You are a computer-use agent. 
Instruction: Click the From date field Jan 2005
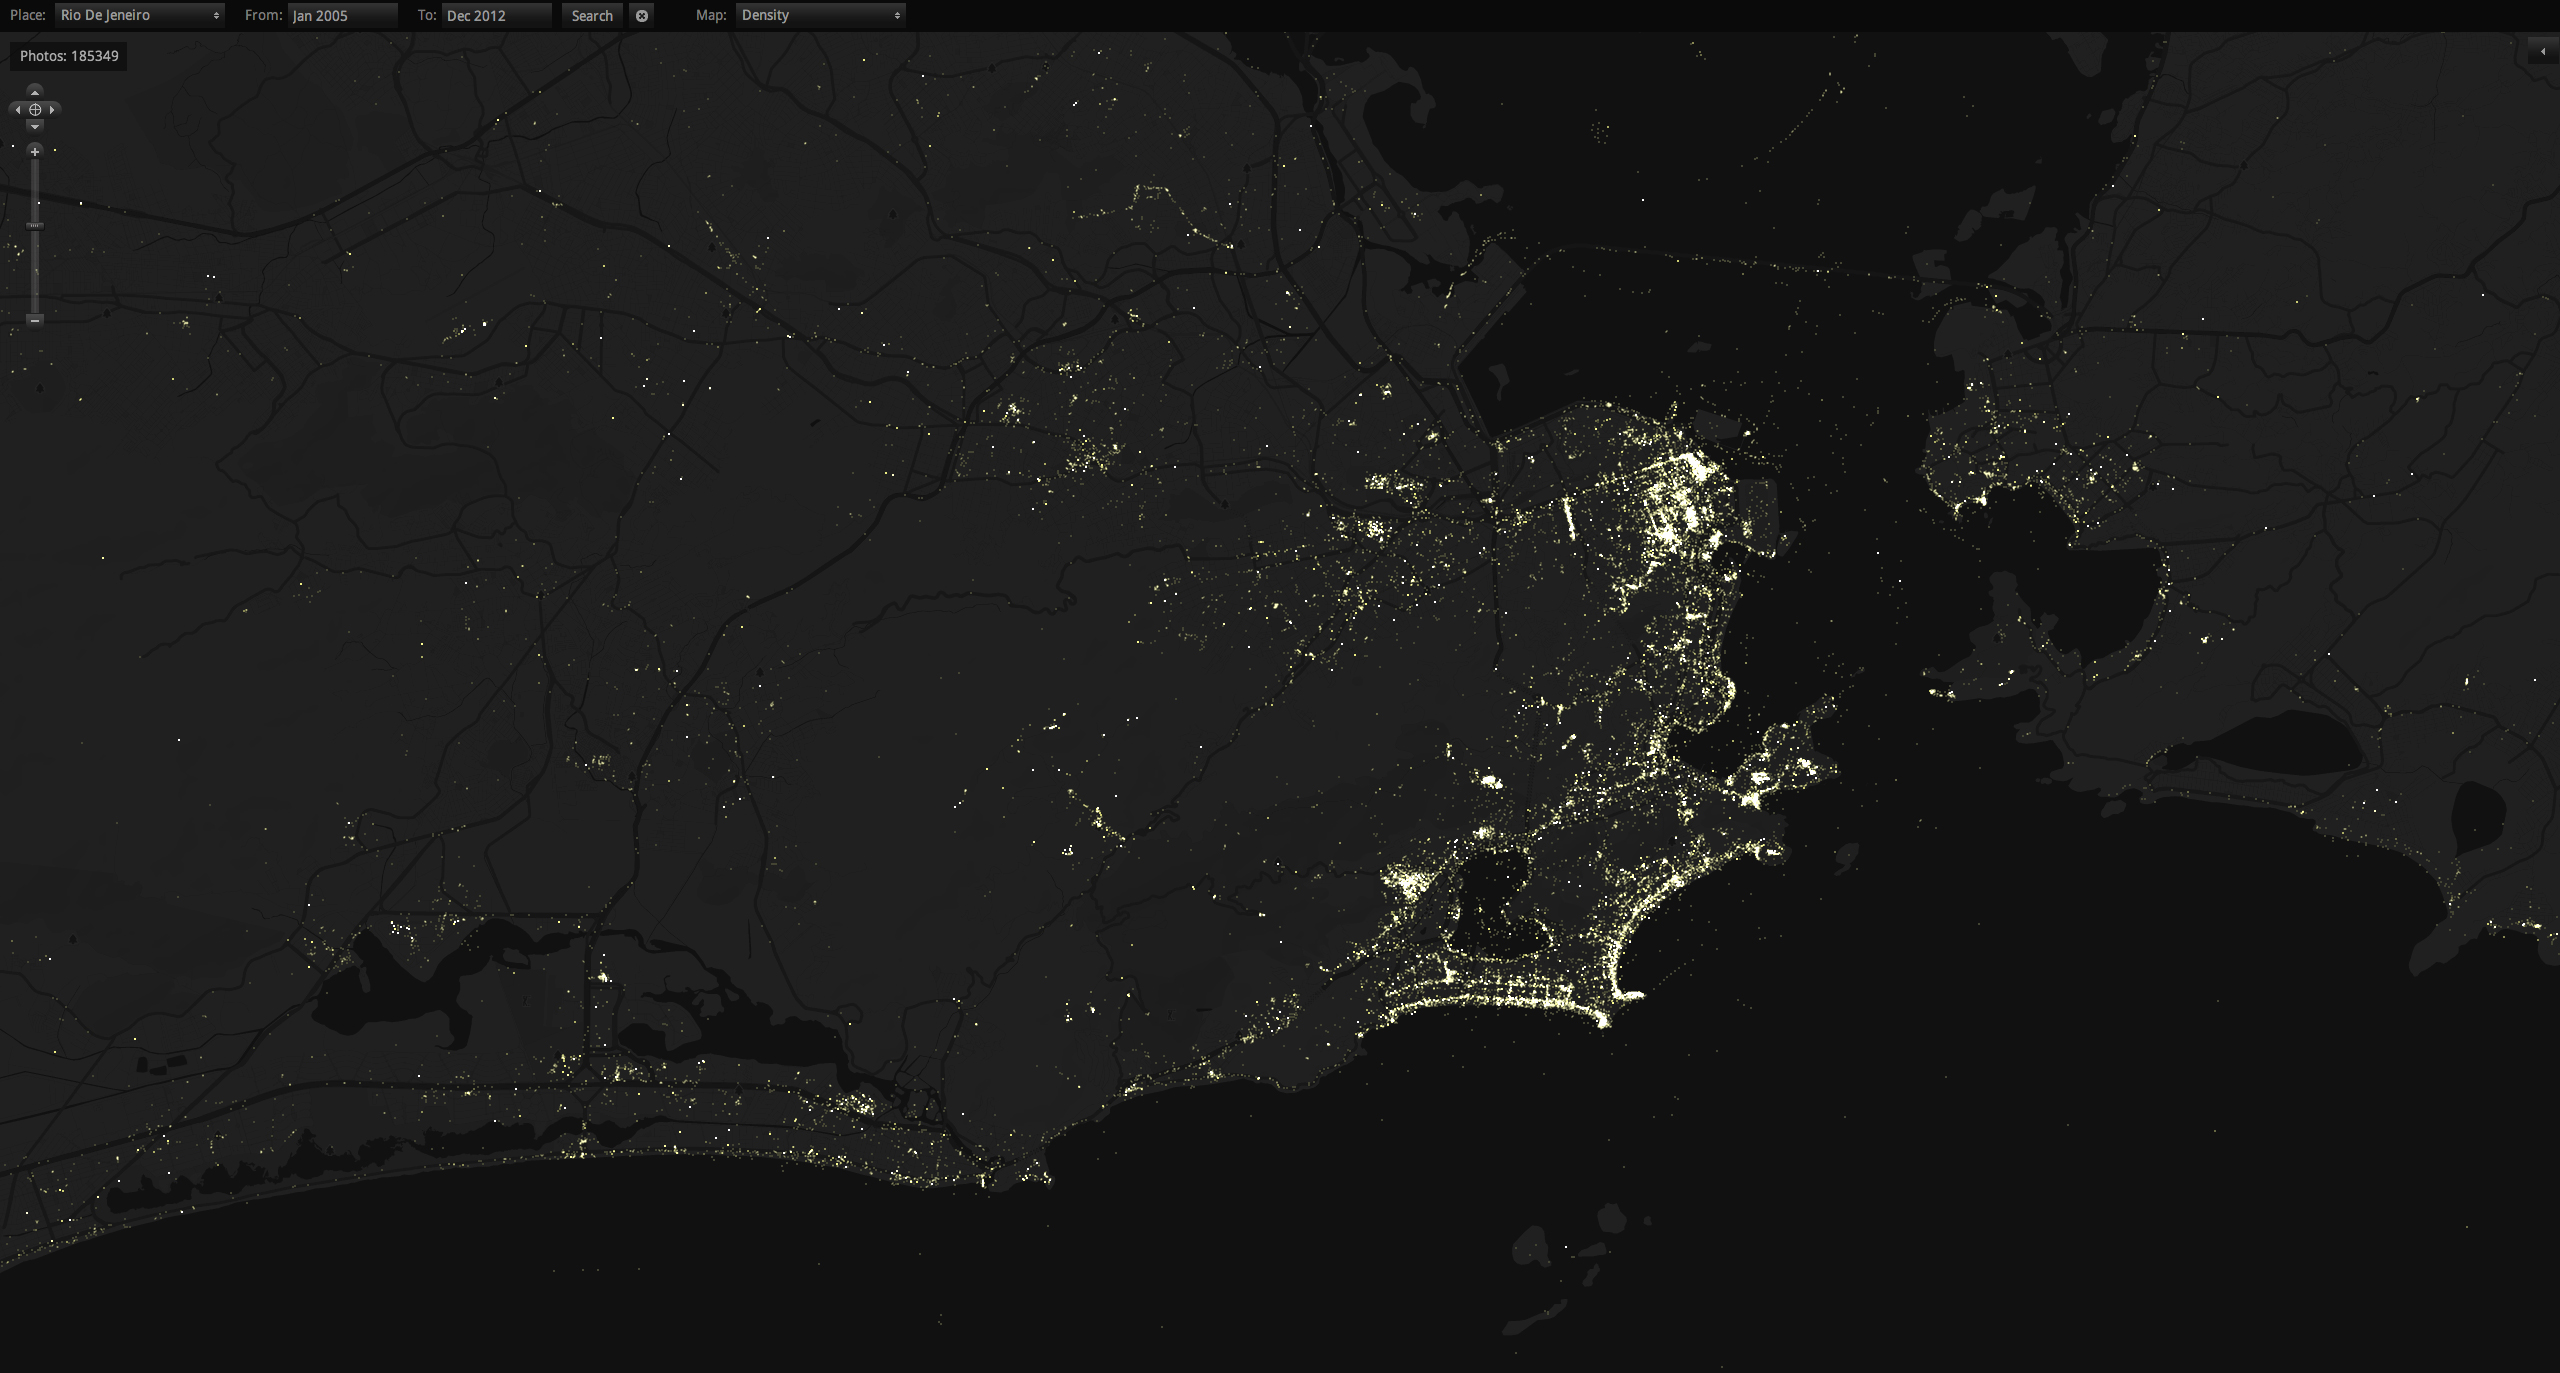(x=342, y=15)
